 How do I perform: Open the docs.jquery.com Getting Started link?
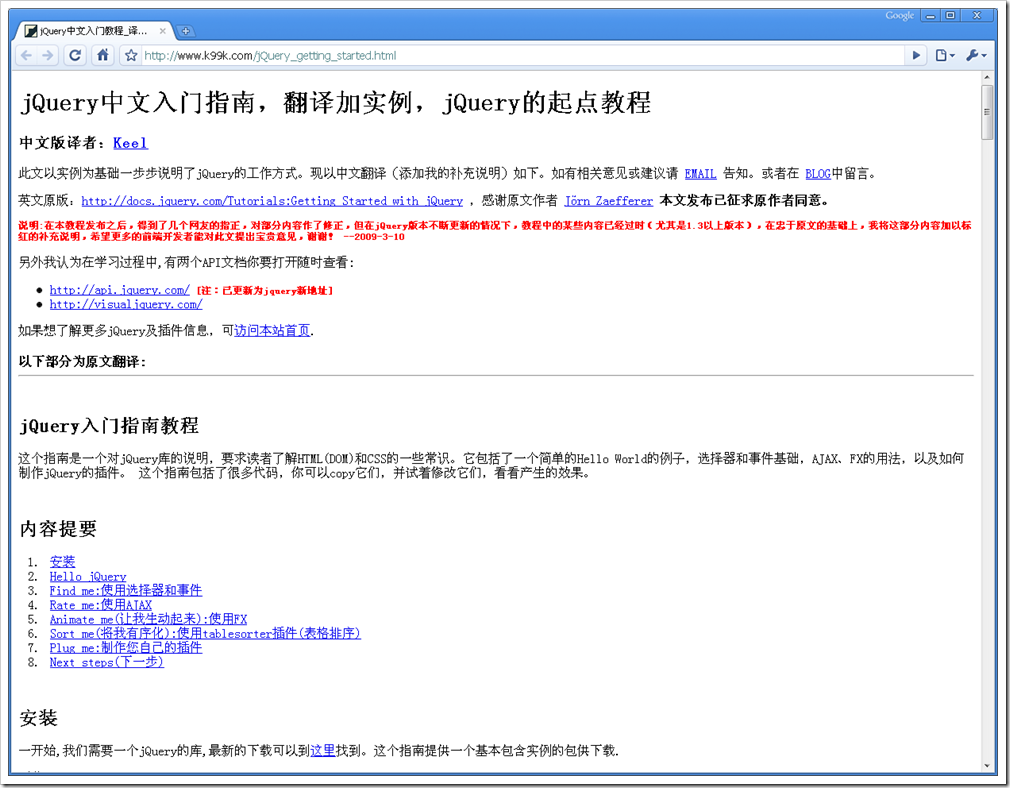[x=272, y=201]
